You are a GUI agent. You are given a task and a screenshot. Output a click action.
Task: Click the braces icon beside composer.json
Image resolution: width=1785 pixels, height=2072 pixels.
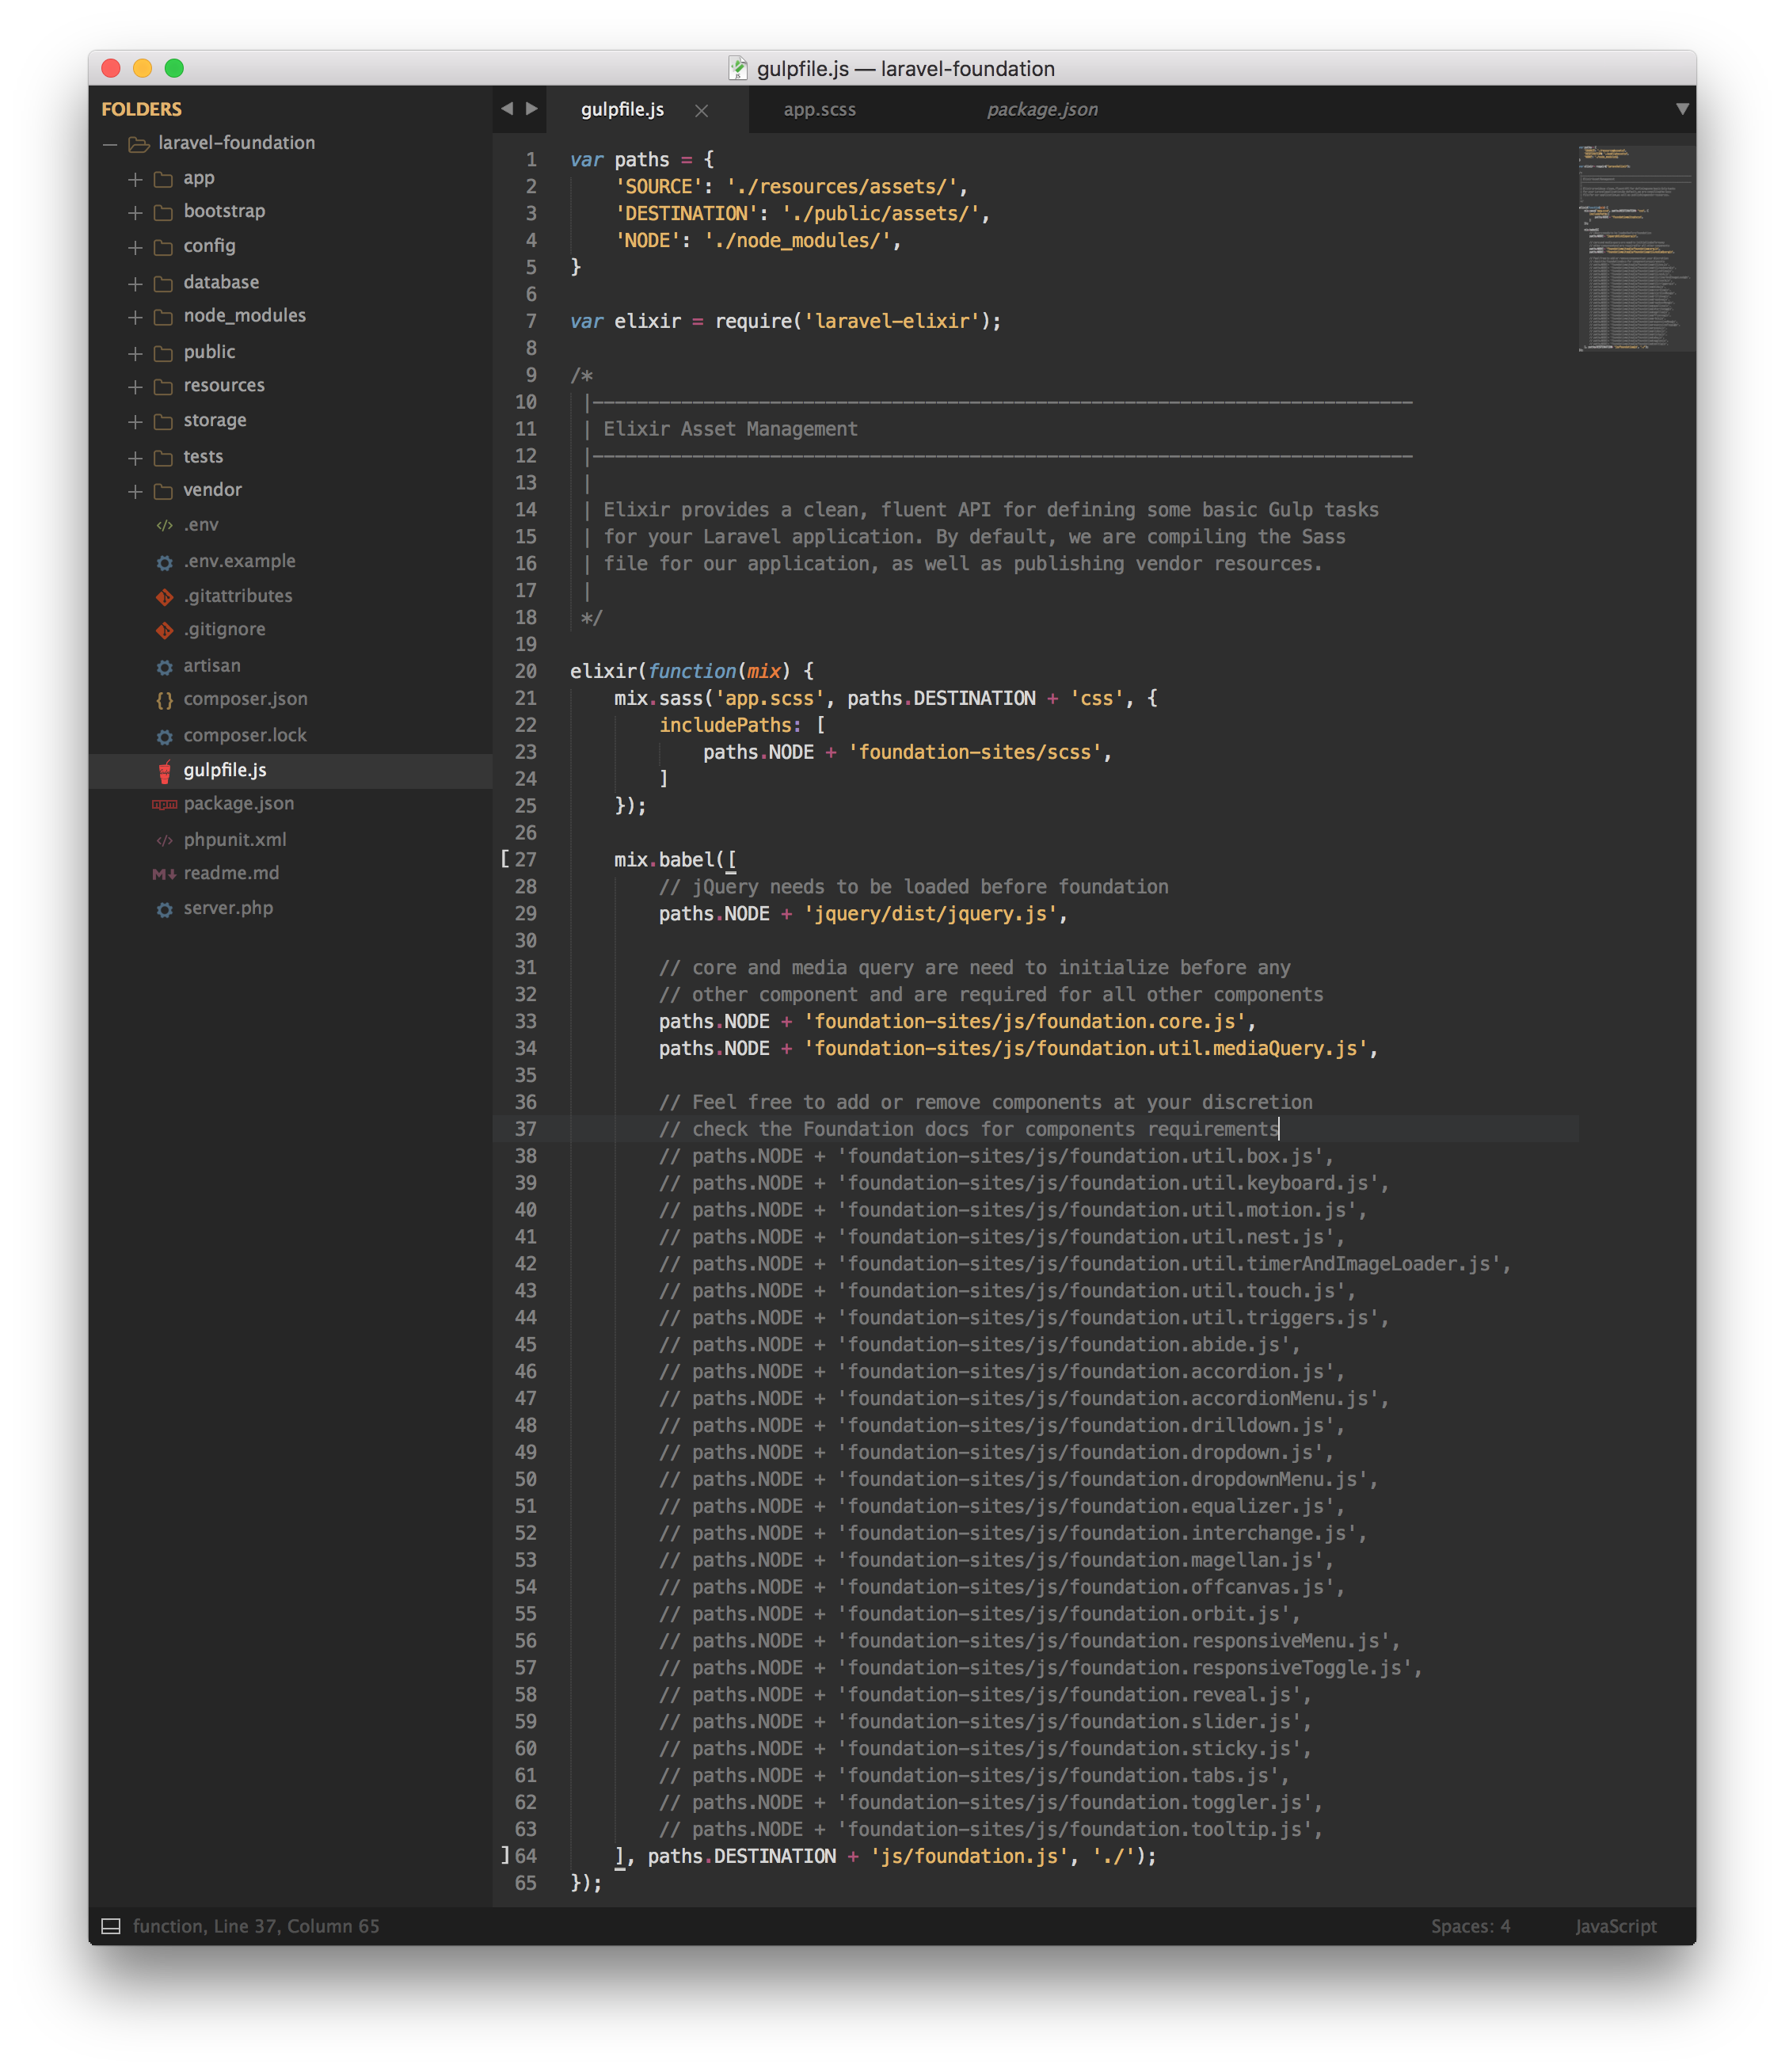pos(164,700)
